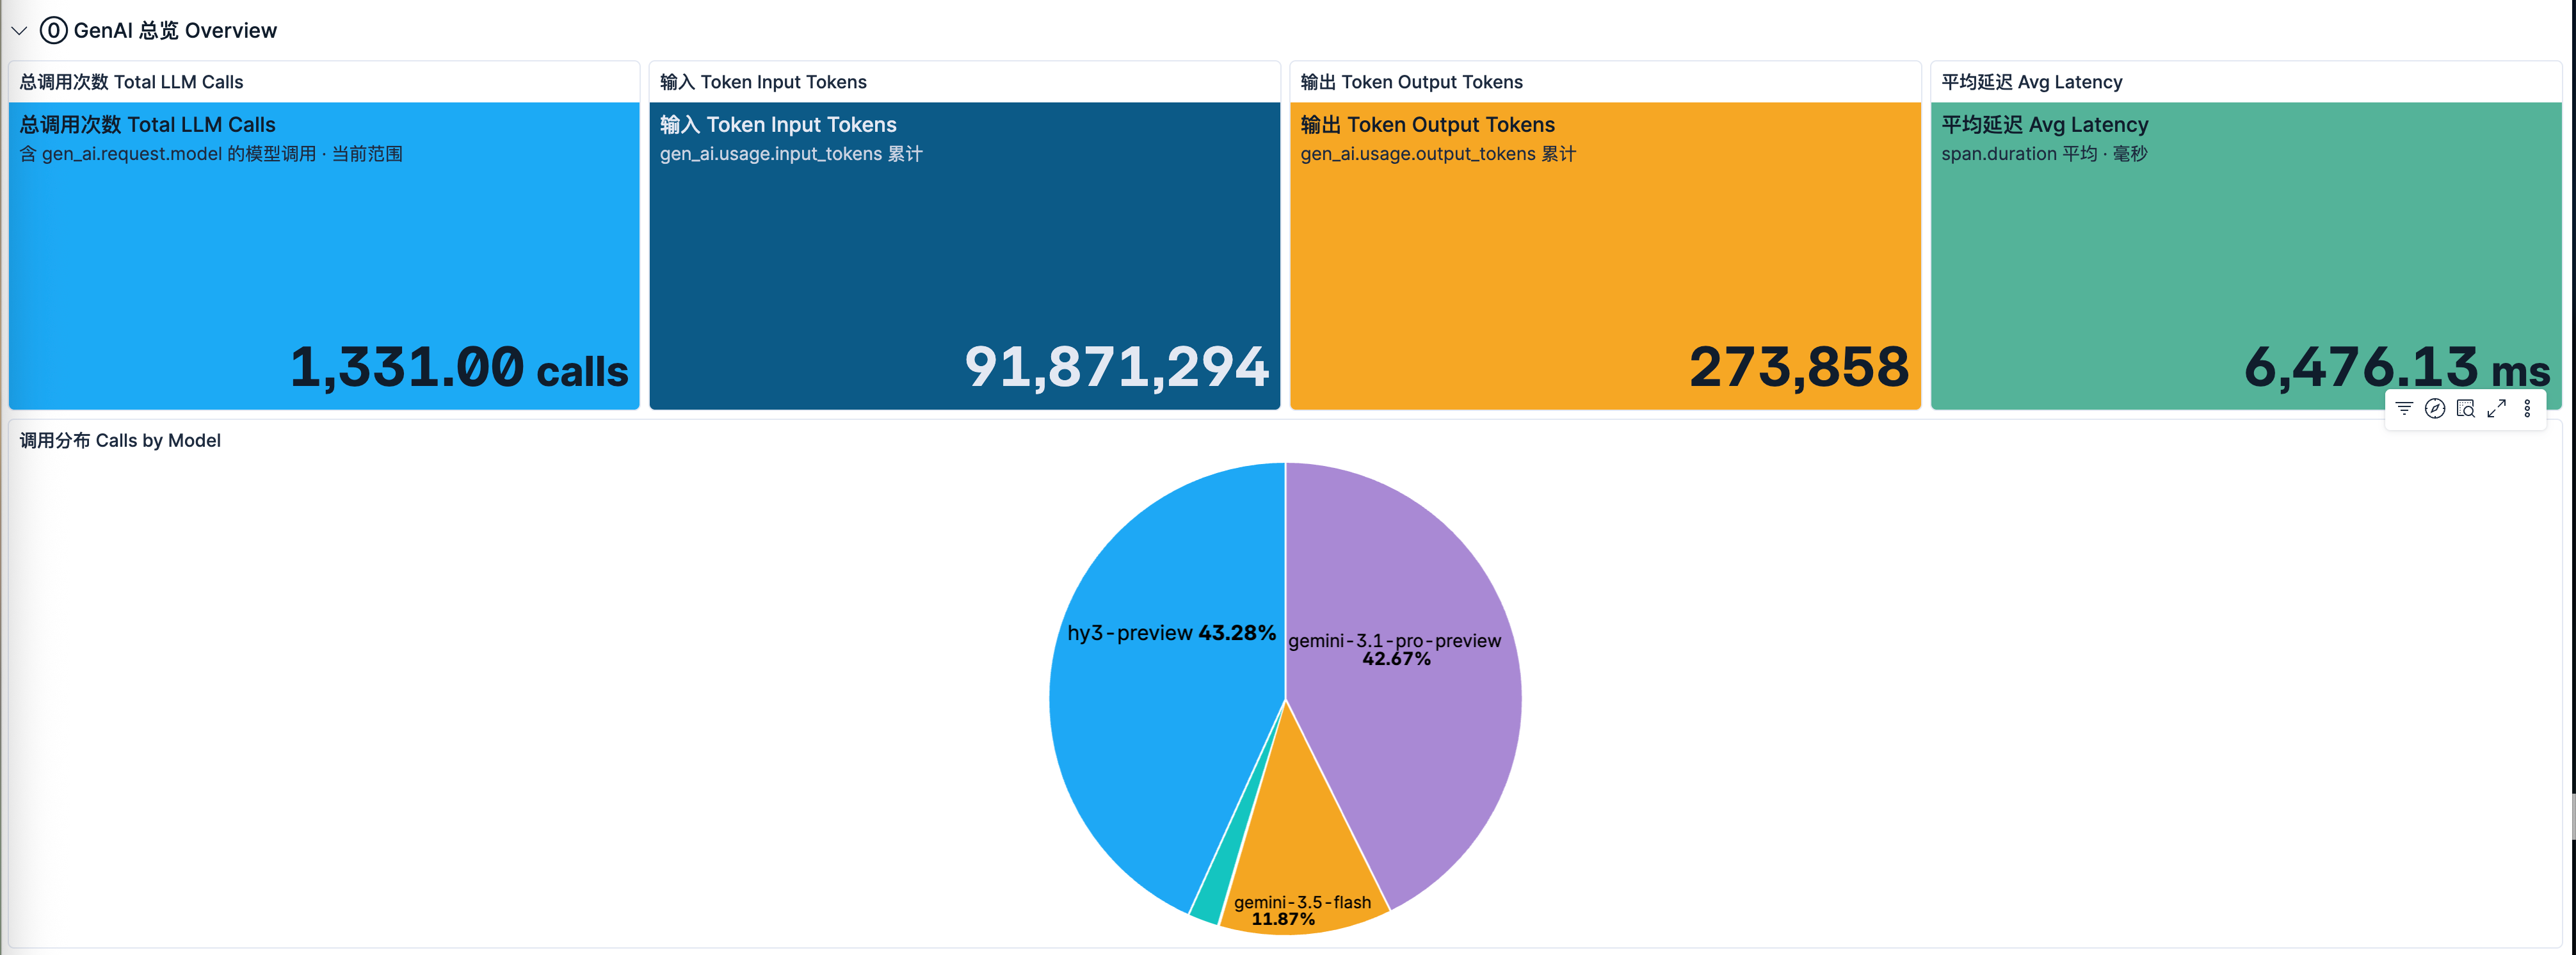Viewport: 2576px width, 955px height.
Task: Click the 1,331.00 calls metric value
Action: tap(459, 367)
